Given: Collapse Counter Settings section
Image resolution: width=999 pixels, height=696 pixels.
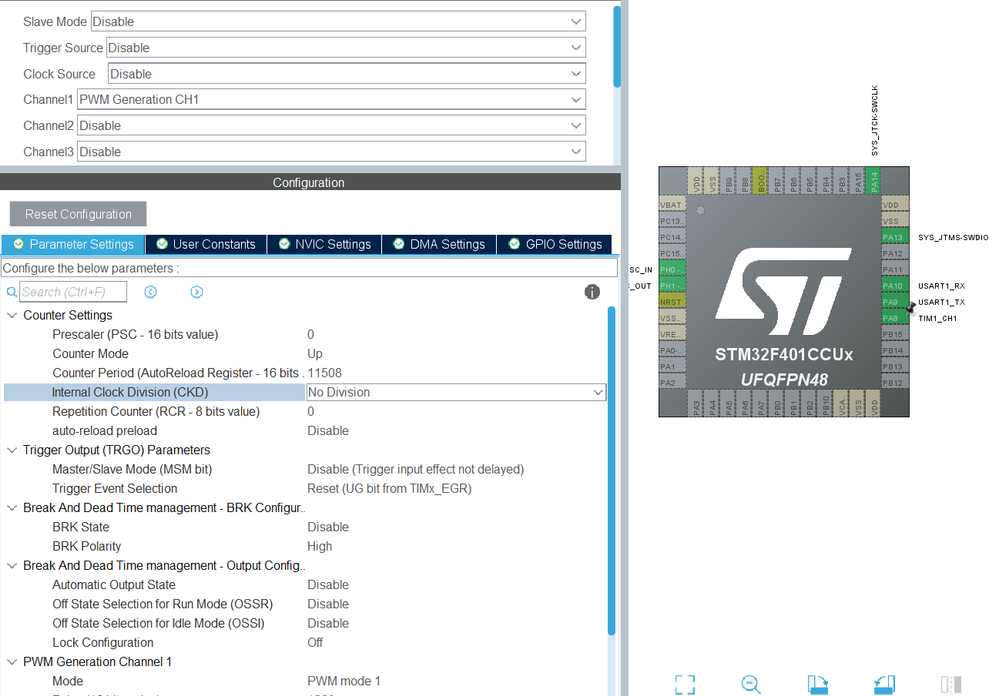Looking at the screenshot, I should [x=11, y=315].
